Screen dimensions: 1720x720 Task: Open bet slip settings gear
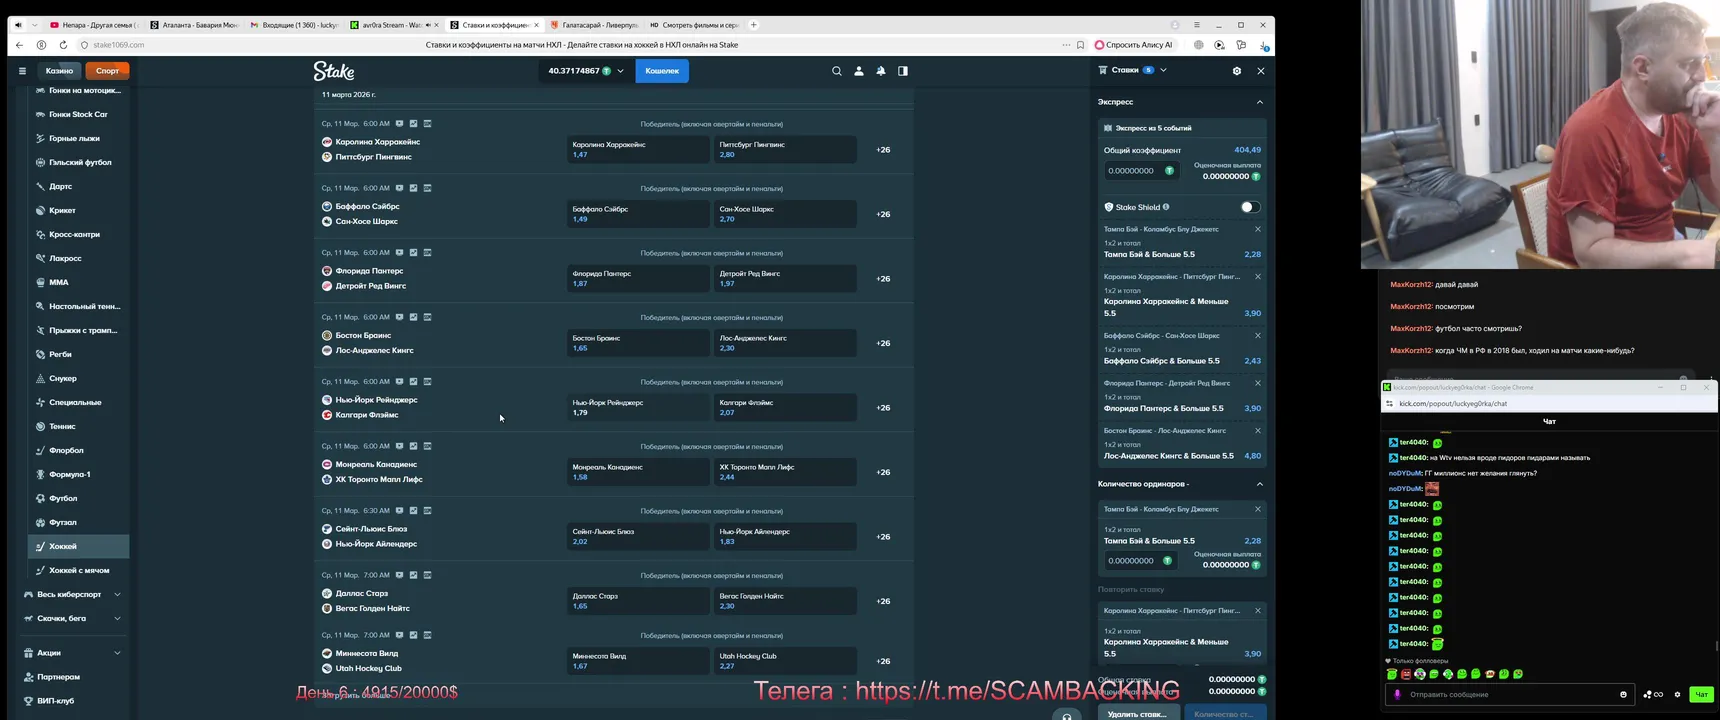point(1237,71)
